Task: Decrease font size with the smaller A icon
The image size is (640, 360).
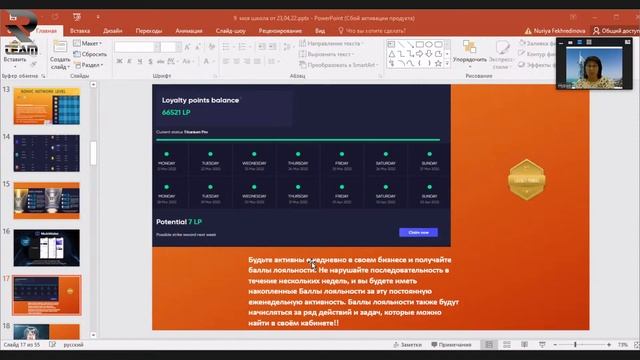Action: click(x=198, y=47)
